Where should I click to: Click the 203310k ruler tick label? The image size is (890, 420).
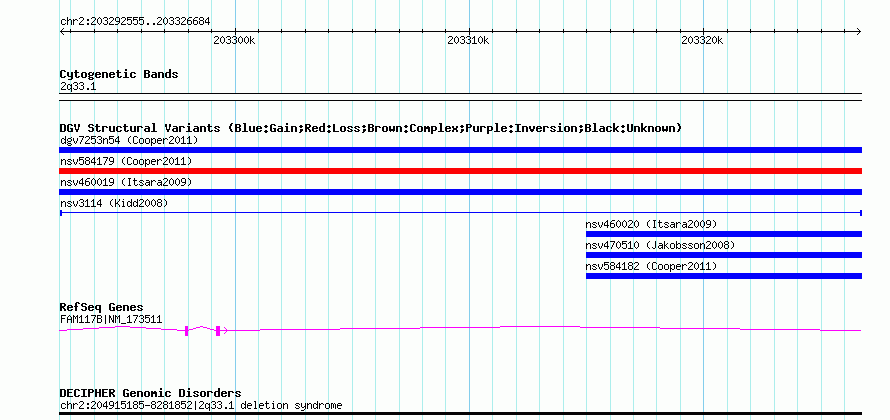point(469,40)
